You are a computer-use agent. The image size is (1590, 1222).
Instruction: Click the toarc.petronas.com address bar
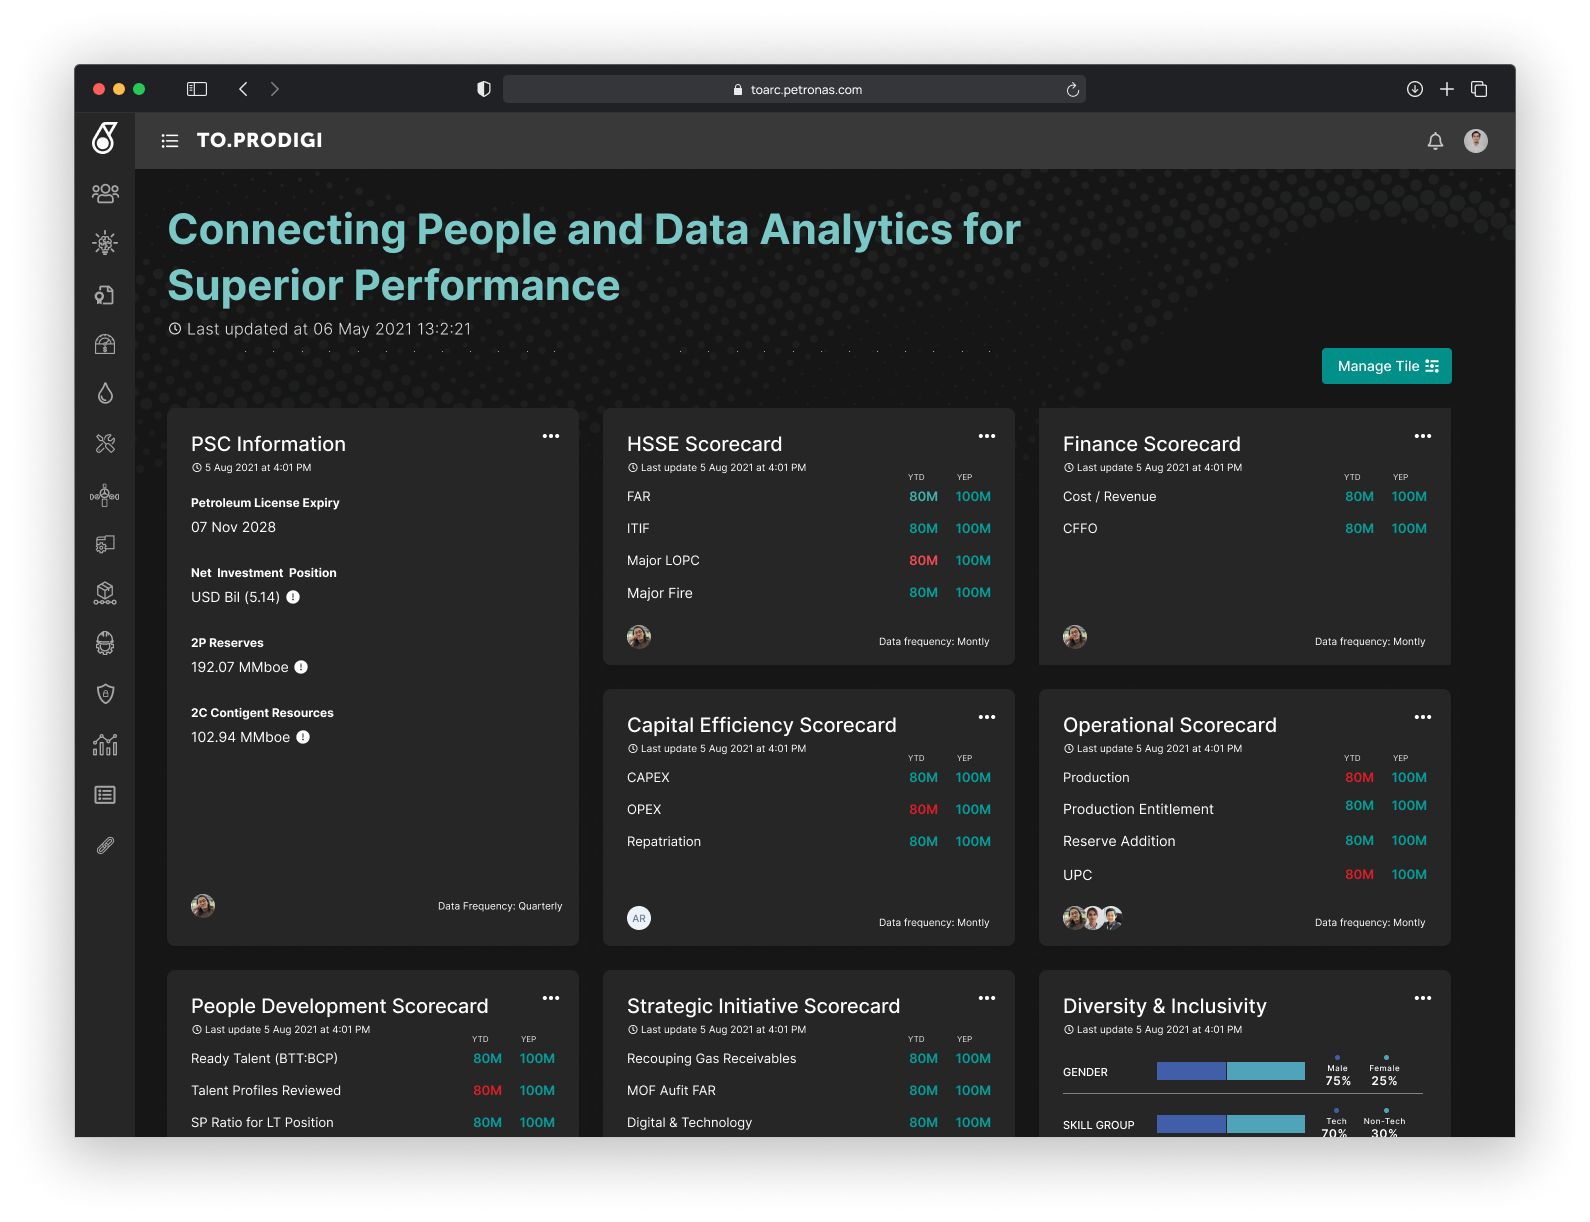(795, 89)
